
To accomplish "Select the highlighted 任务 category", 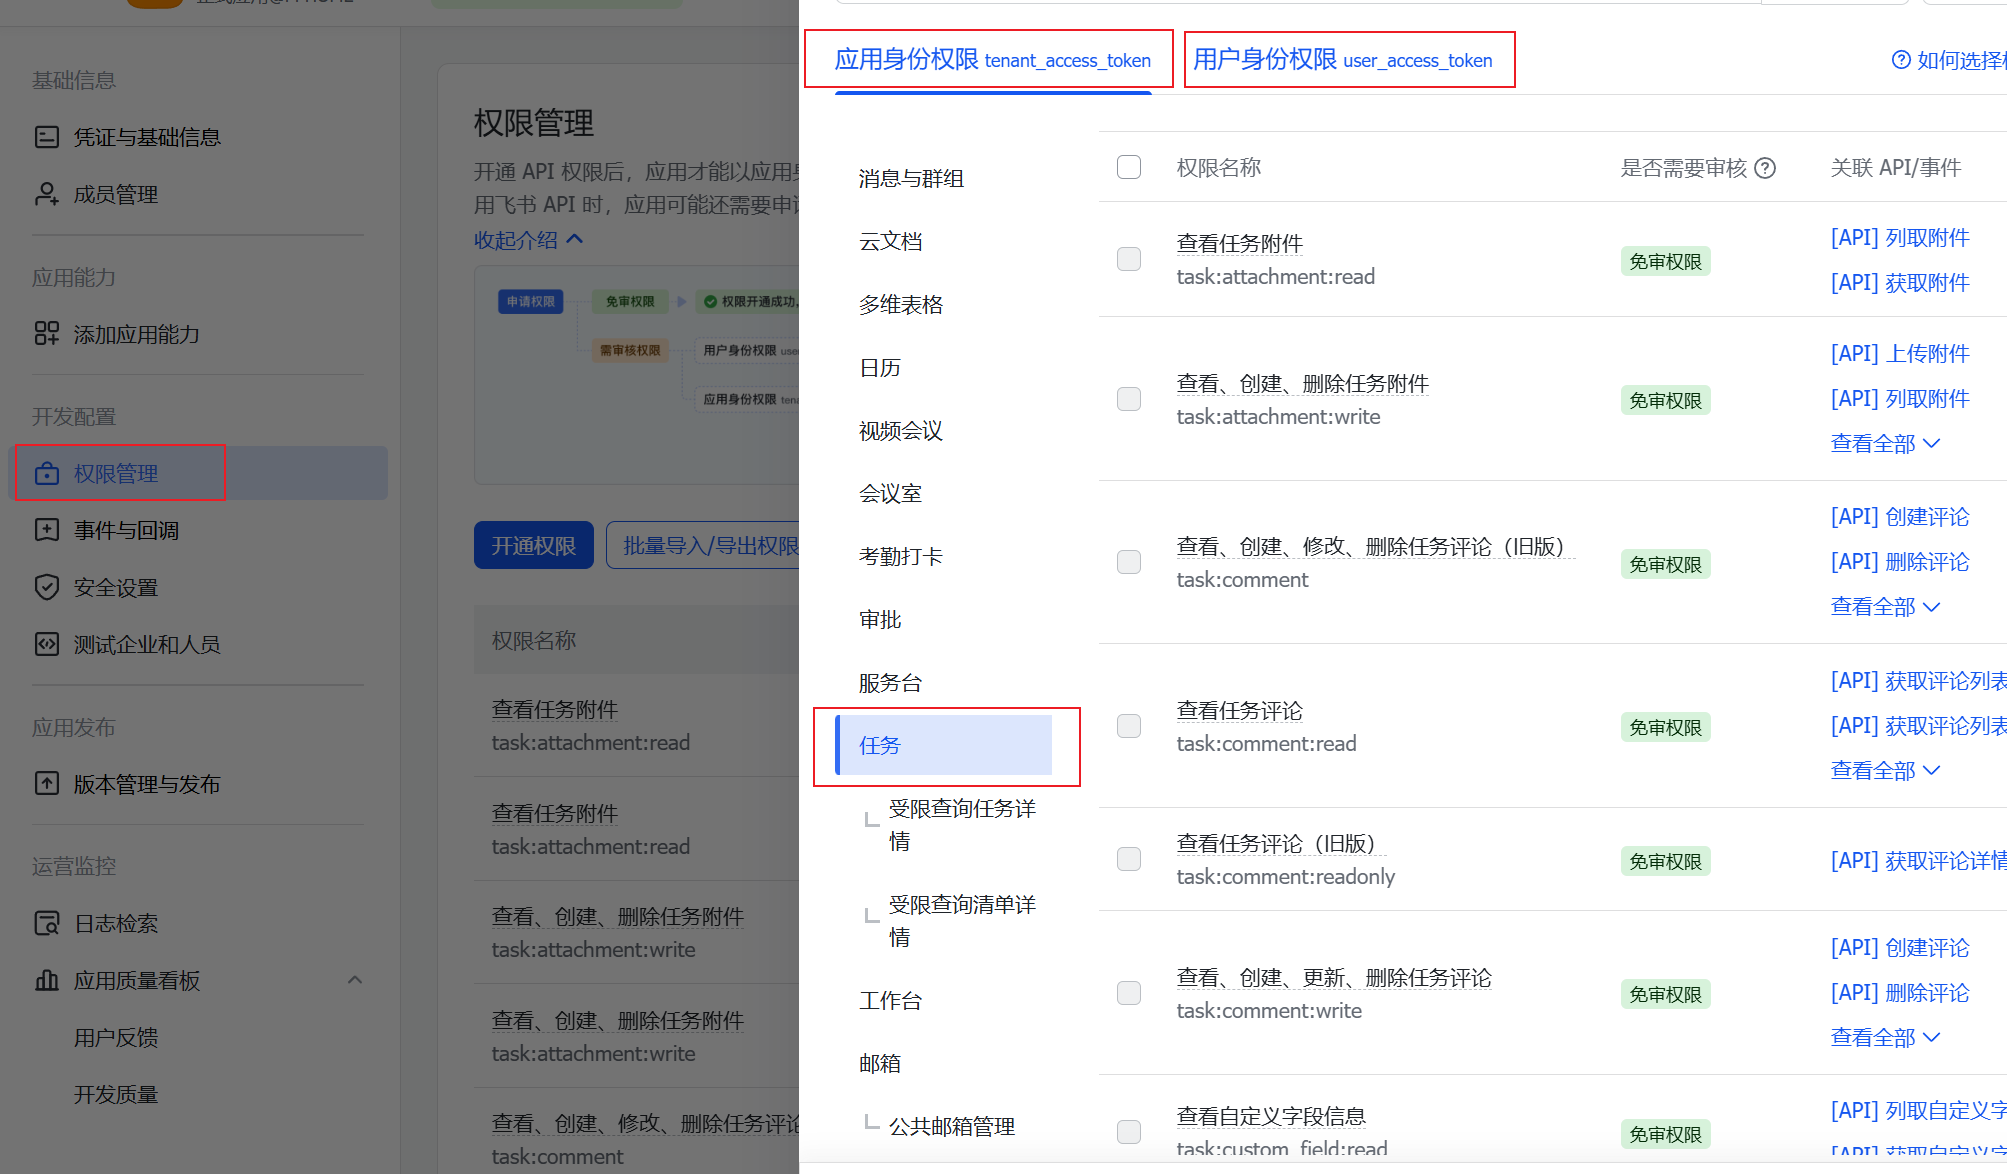I will pos(944,745).
